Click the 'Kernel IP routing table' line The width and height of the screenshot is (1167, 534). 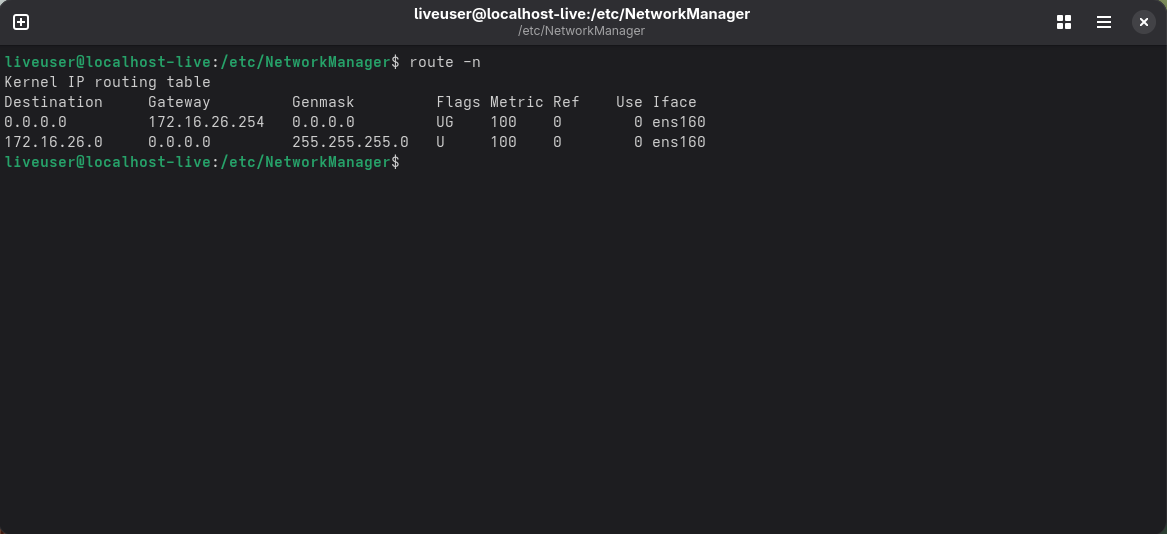[107, 82]
